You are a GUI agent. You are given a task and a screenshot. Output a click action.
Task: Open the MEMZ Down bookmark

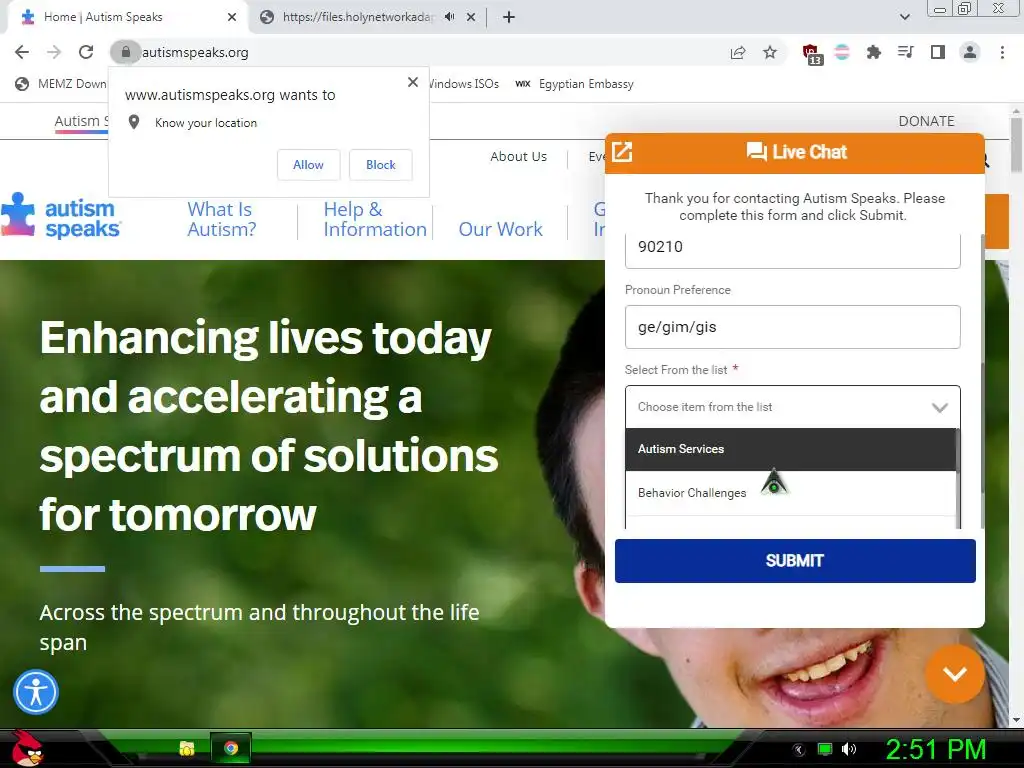pos(60,84)
